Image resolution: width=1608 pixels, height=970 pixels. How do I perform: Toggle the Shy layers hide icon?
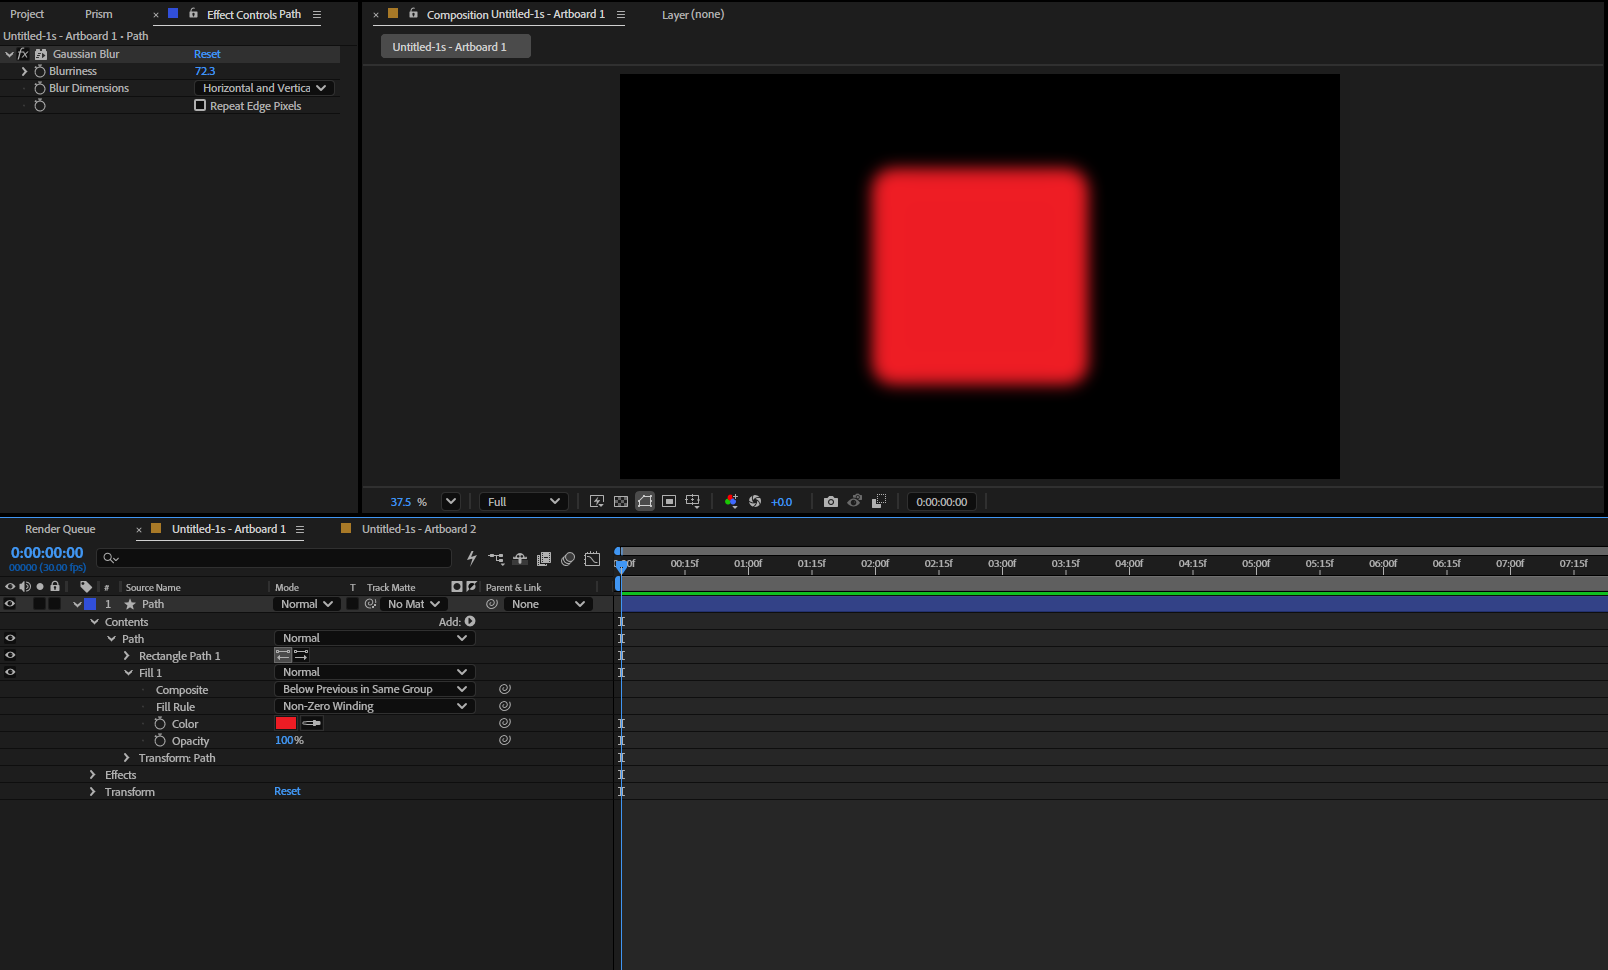(520, 558)
